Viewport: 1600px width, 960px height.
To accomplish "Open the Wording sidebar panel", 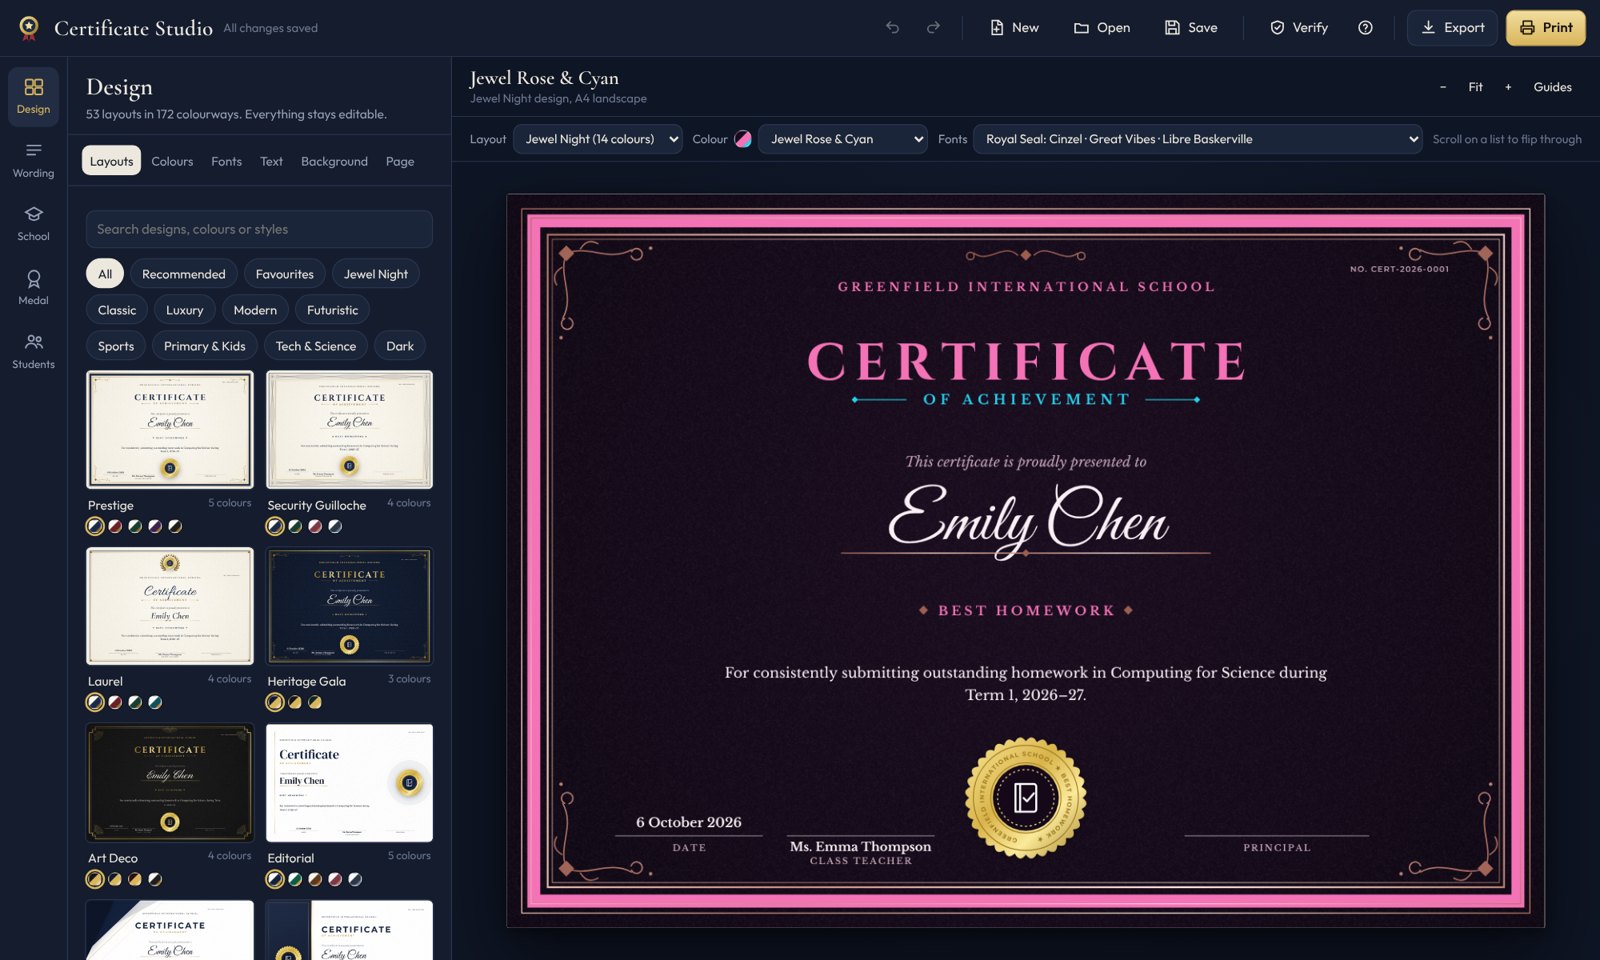I will [x=33, y=160].
